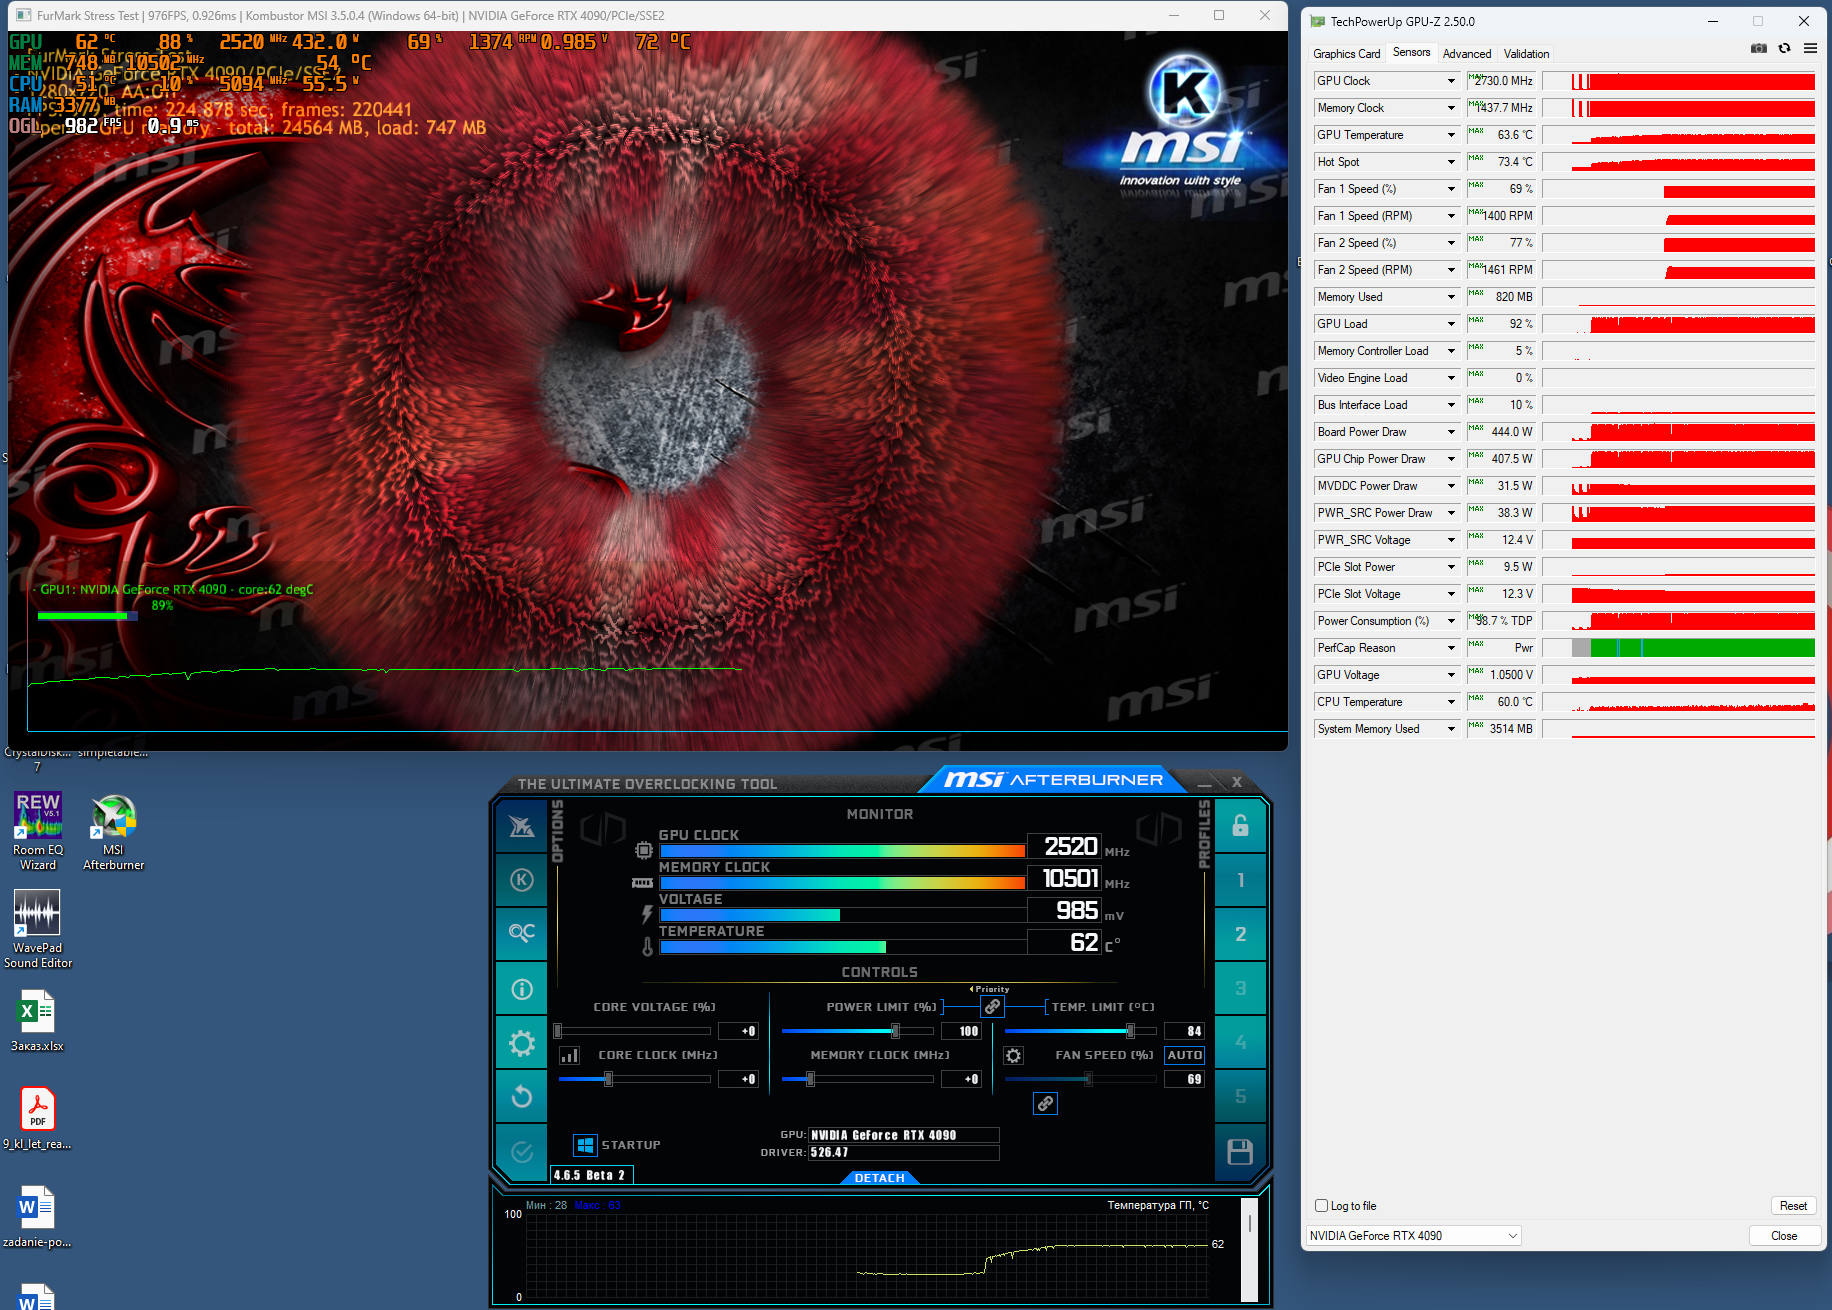Viewport: 1832px width, 1310px height.
Task: Select the Sensors tab in GPU-Z
Action: click(x=1411, y=53)
